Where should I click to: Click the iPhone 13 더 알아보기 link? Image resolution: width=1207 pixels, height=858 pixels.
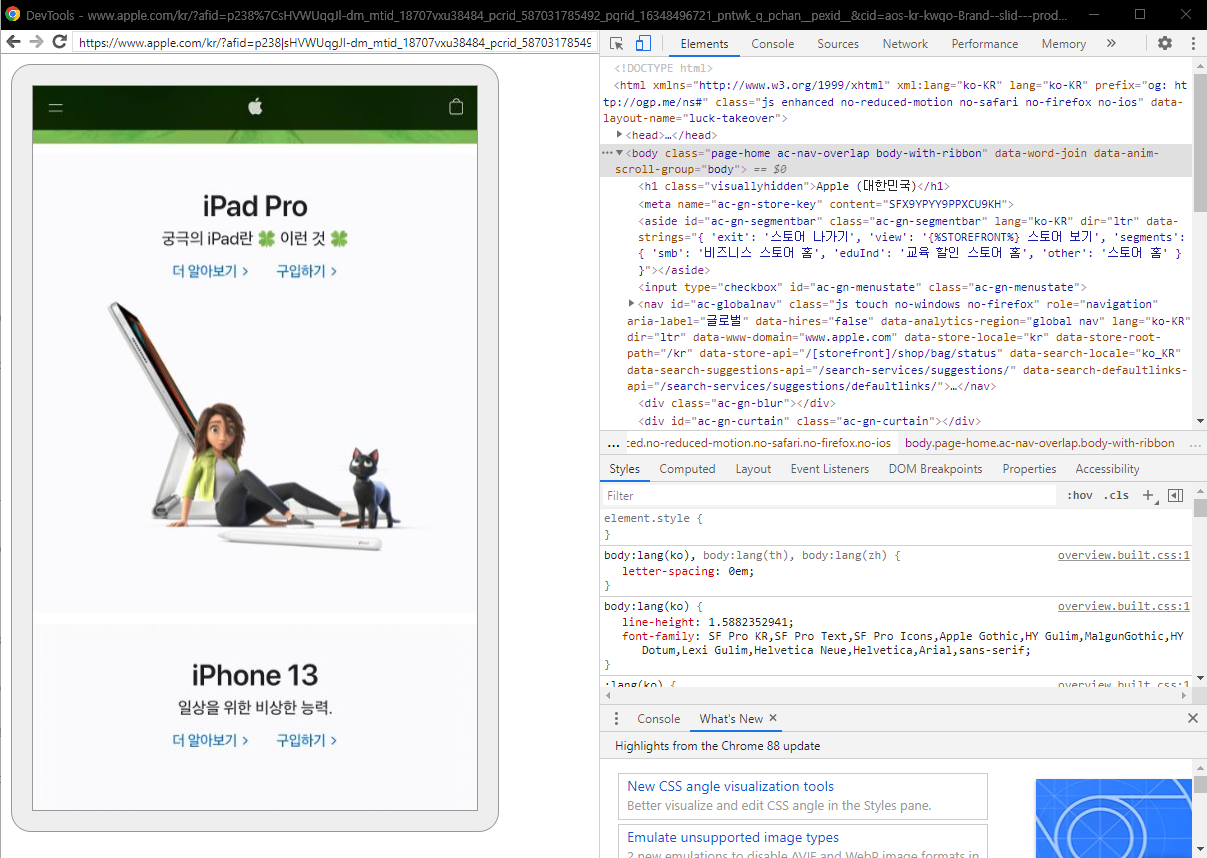pyautogui.click(x=210, y=740)
